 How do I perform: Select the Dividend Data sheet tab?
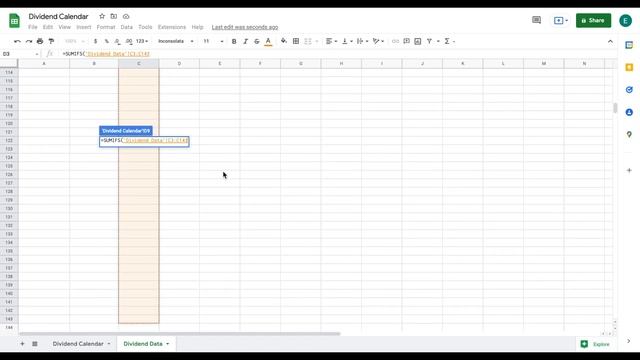[143, 344]
